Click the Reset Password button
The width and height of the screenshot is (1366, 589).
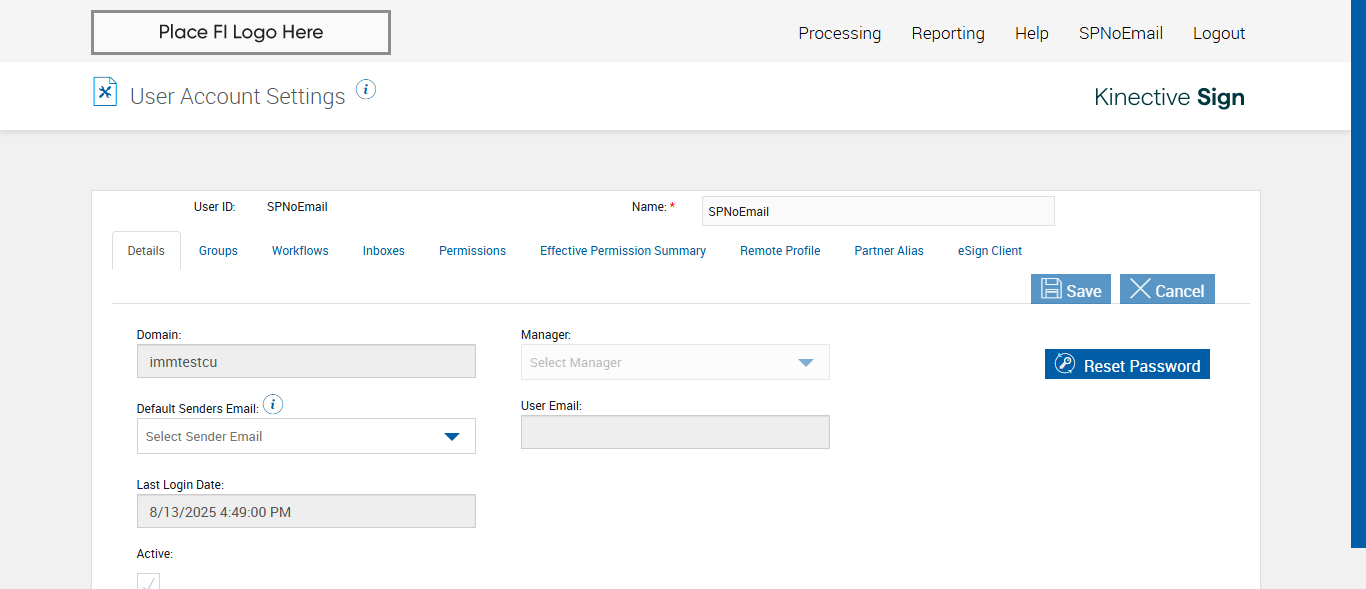(x=1127, y=365)
